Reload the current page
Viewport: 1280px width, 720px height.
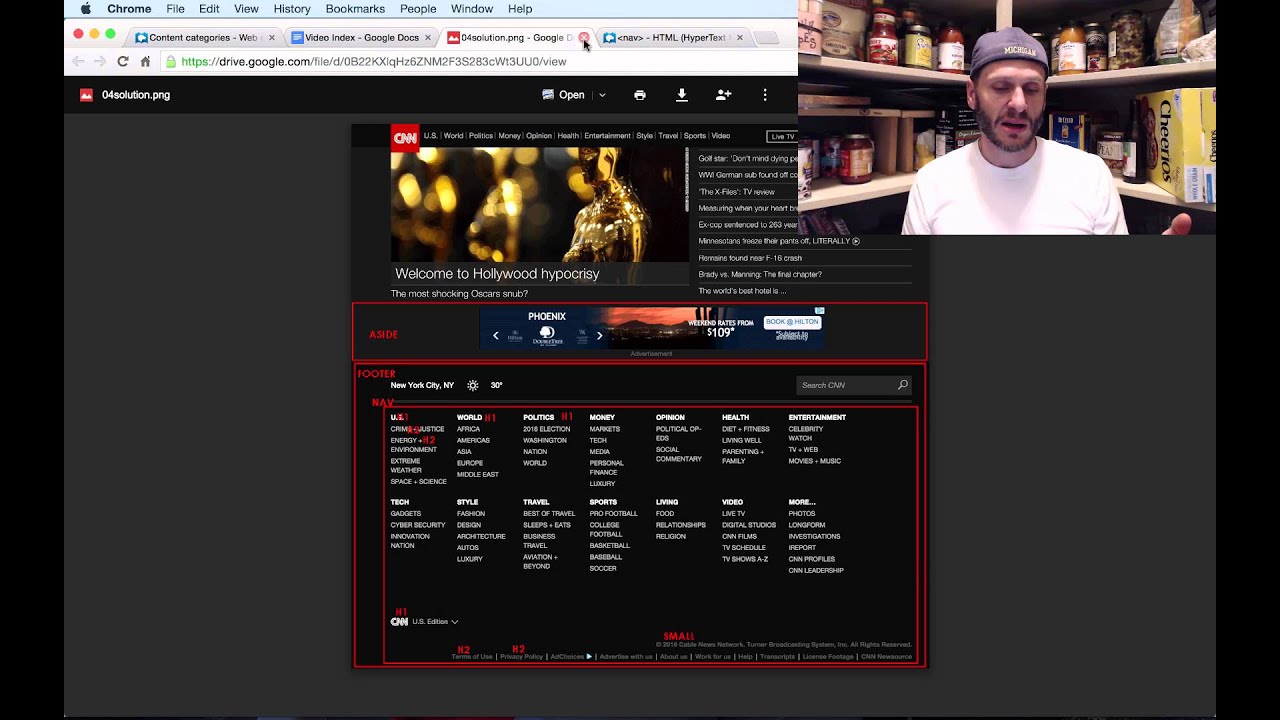123,62
